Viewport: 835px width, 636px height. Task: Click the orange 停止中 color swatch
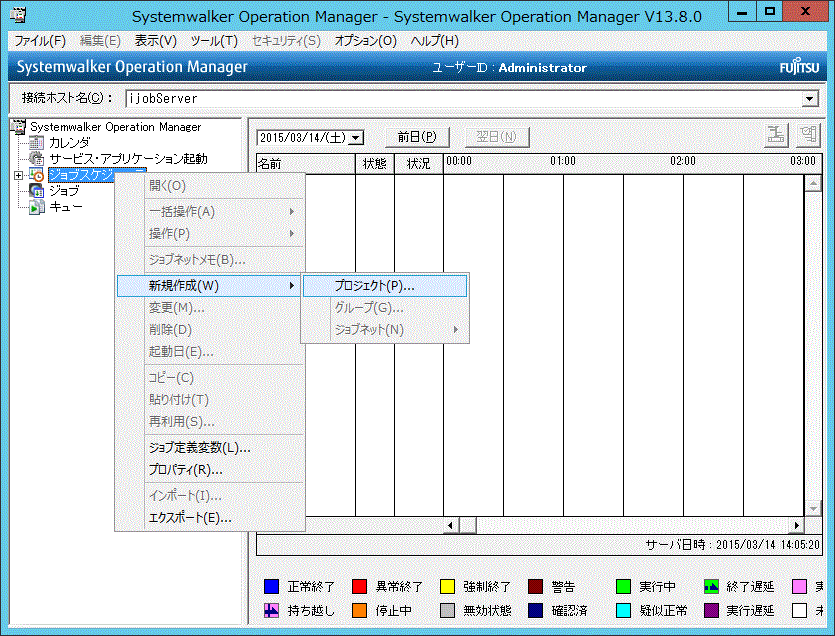point(359,610)
